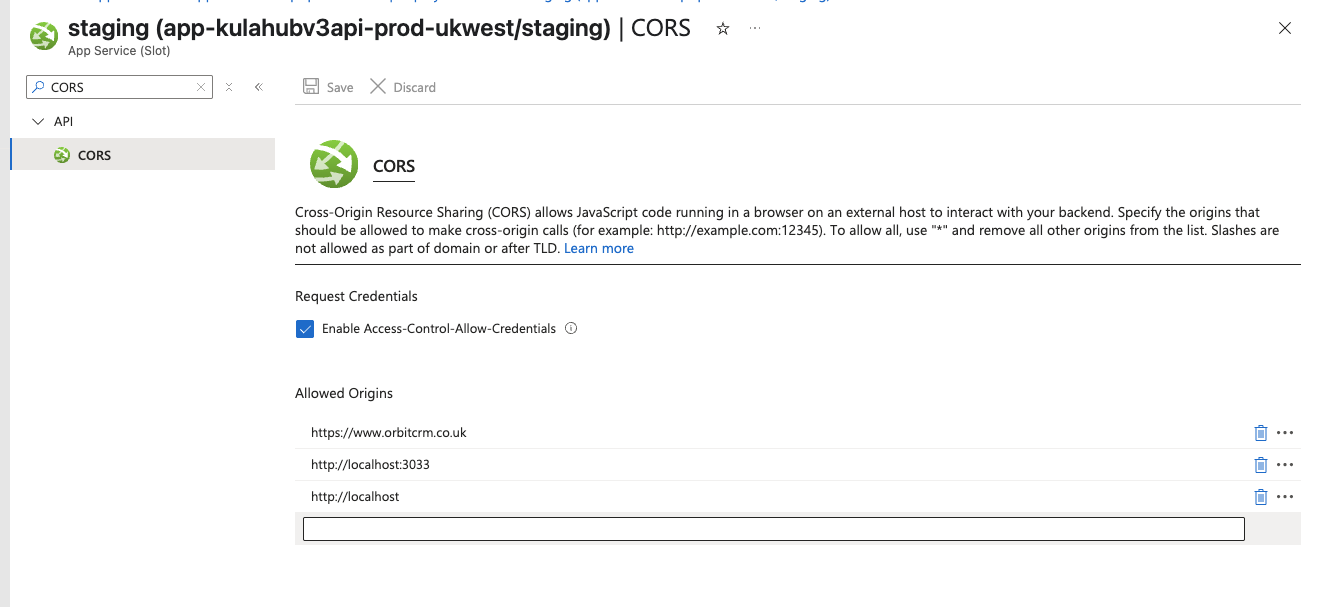
Task: Click the CORS heading beside the green icon
Action: click(393, 166)
